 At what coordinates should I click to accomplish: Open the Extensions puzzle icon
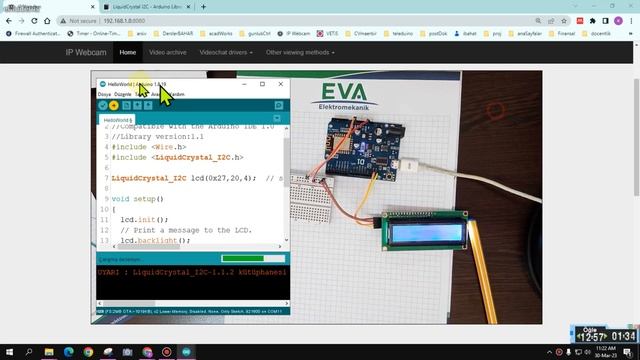tap(593, 21)
